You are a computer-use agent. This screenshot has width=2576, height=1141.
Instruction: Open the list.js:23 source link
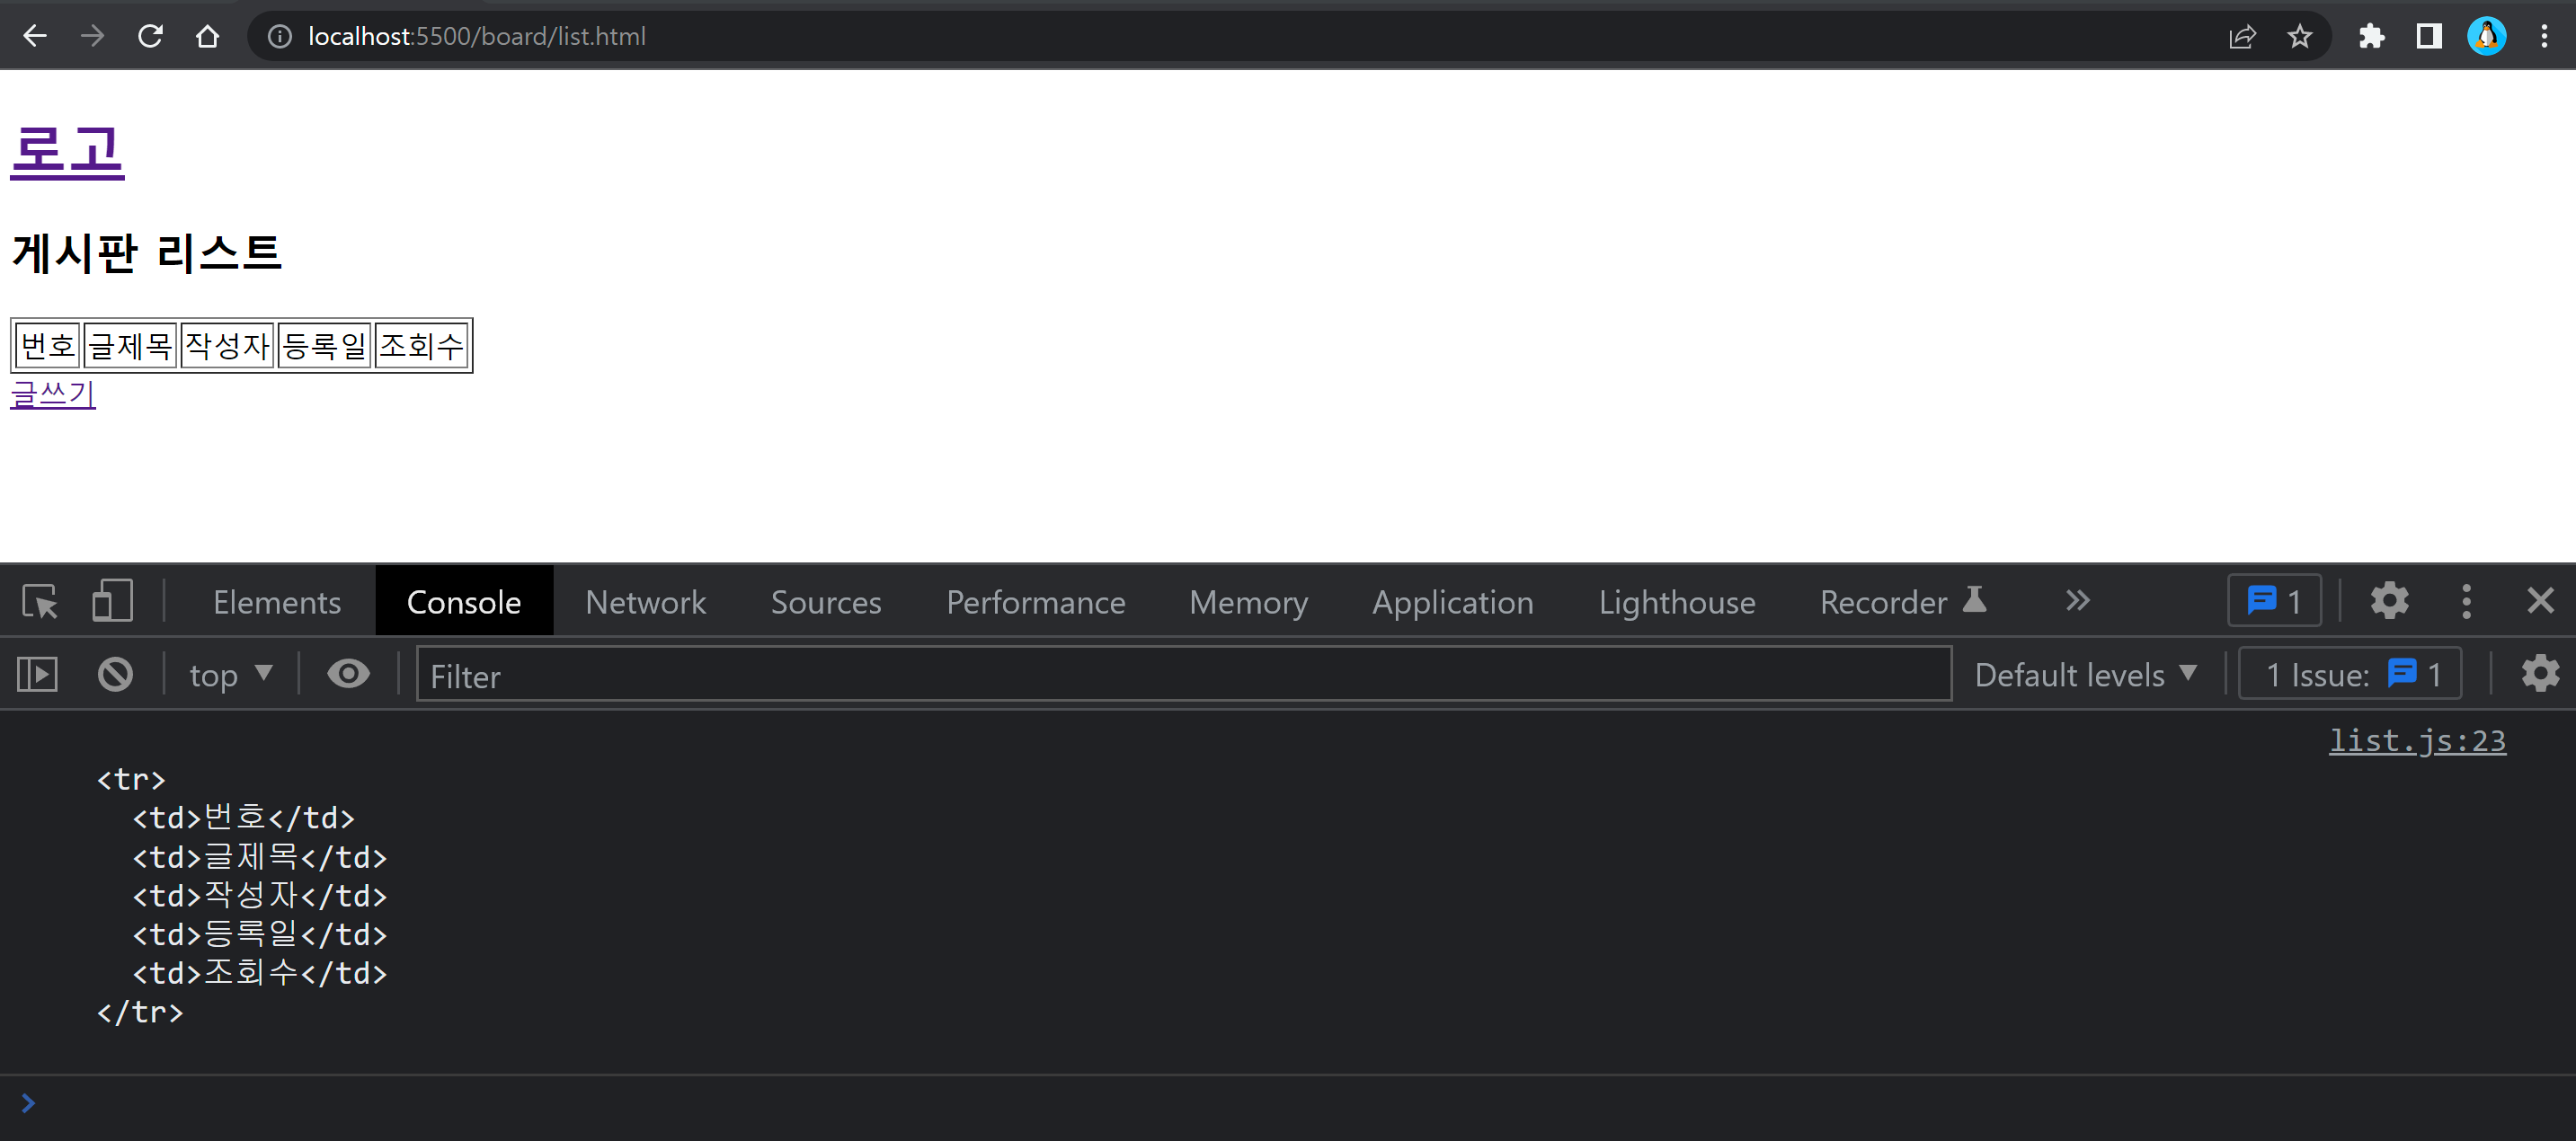pyautogui.click(x=2417, y=741)
